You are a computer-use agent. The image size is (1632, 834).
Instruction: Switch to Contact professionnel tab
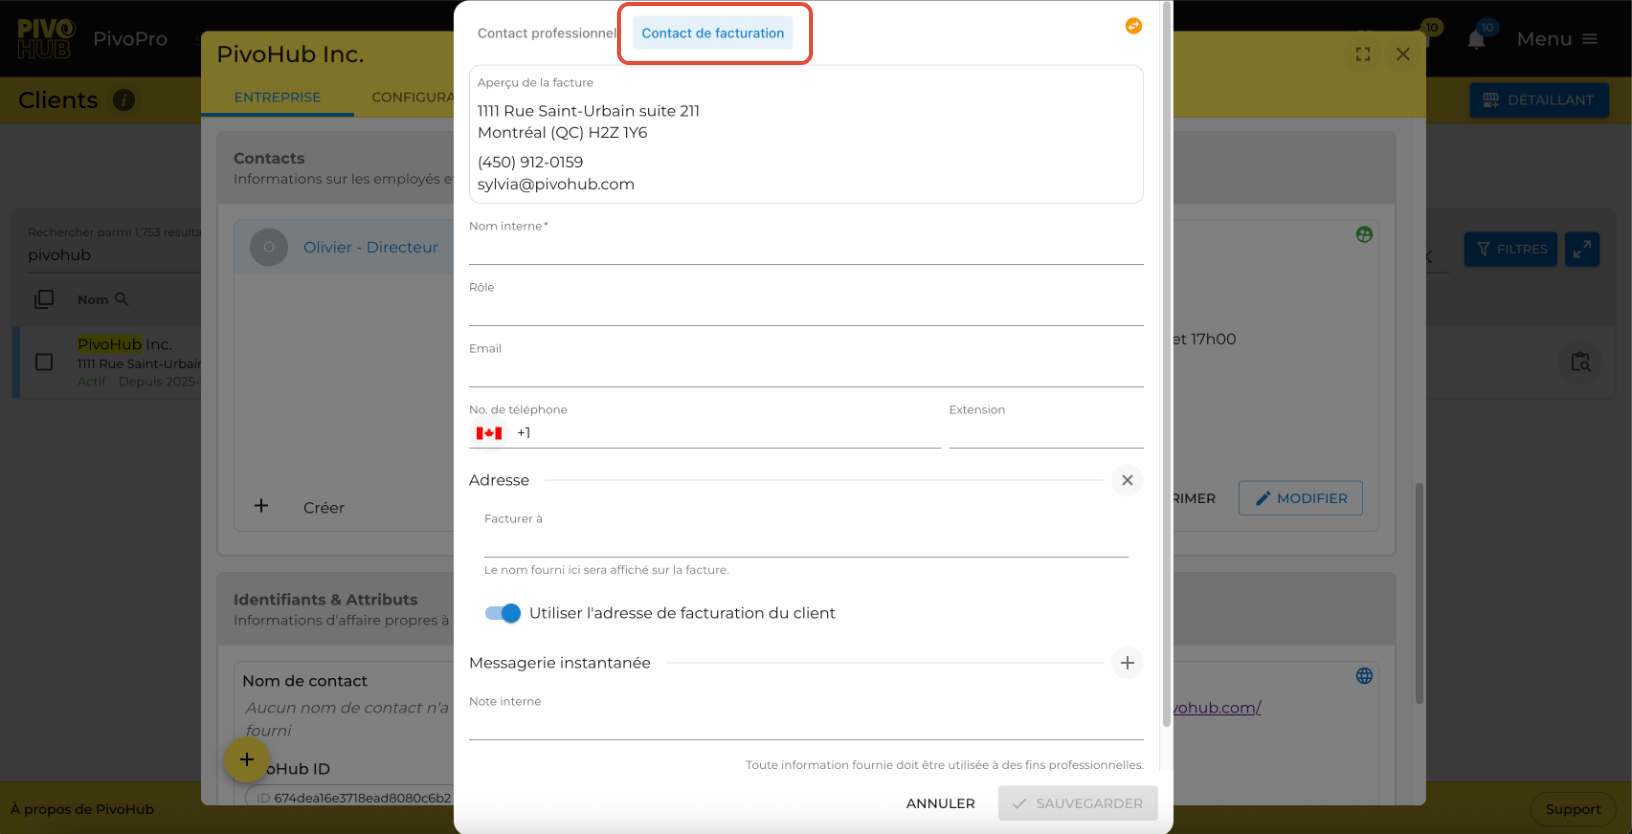click(x=546, y=33)
